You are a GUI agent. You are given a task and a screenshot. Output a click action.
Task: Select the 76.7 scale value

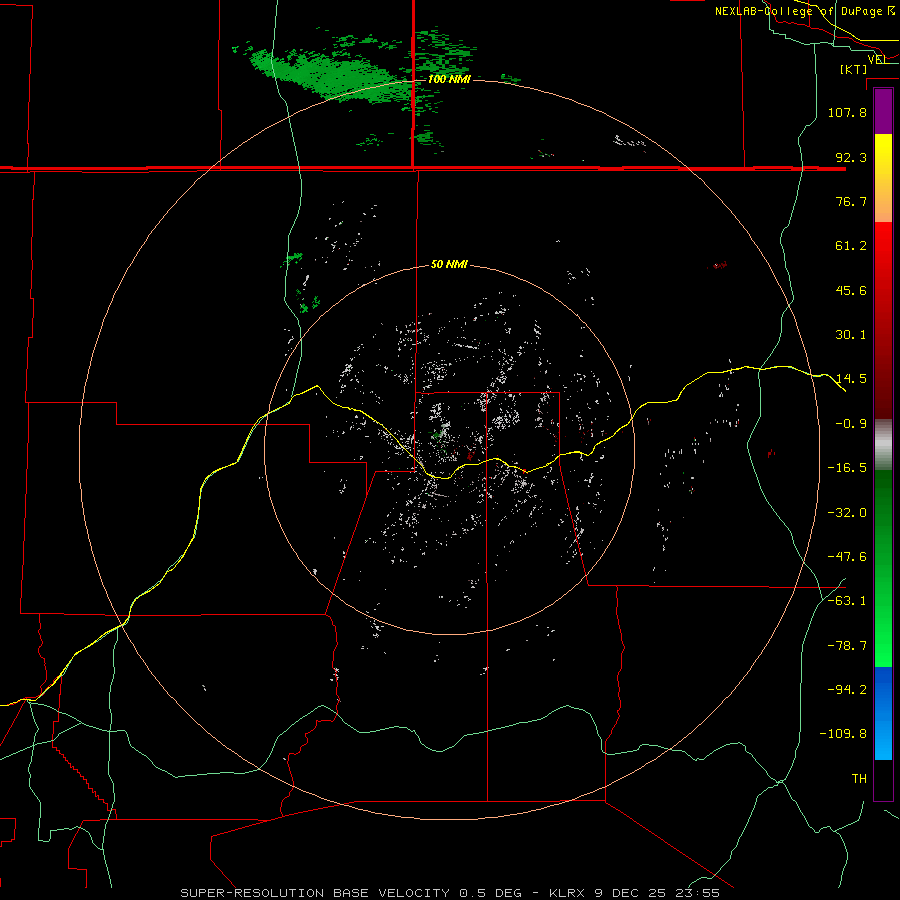tap(851, 201)
